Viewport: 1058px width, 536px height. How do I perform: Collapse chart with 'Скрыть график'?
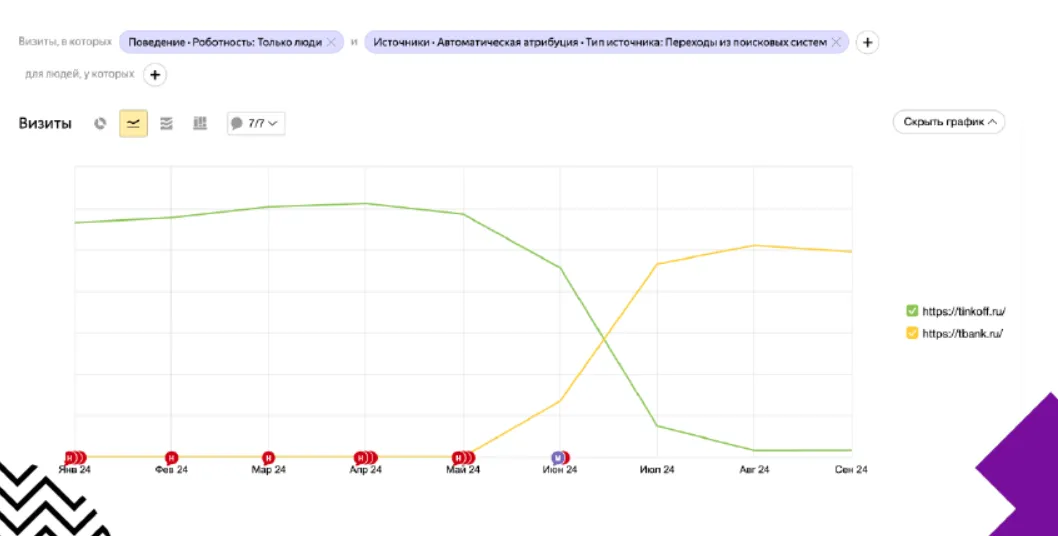point(949,122)
